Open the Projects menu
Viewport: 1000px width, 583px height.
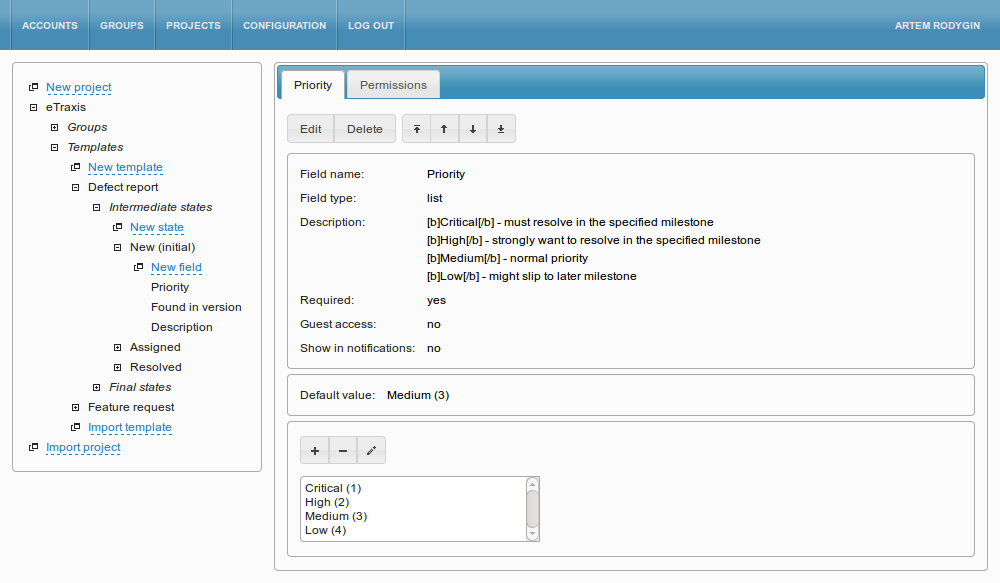tap(193, 26)
